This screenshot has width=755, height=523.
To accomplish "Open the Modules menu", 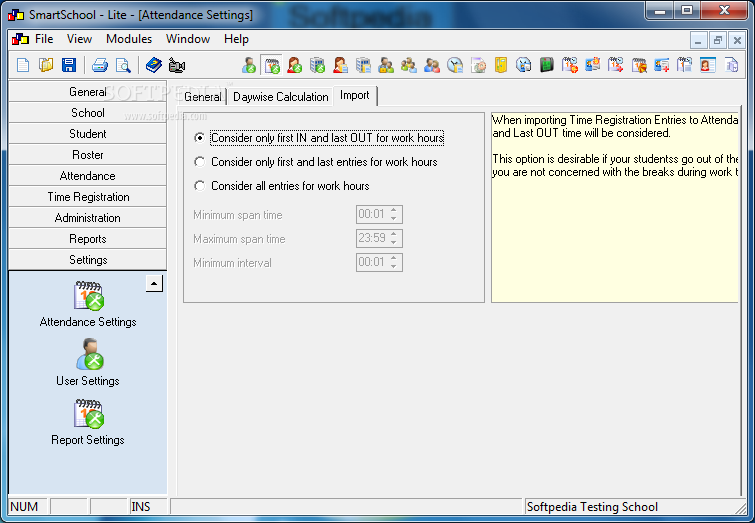I will point(129,39).
